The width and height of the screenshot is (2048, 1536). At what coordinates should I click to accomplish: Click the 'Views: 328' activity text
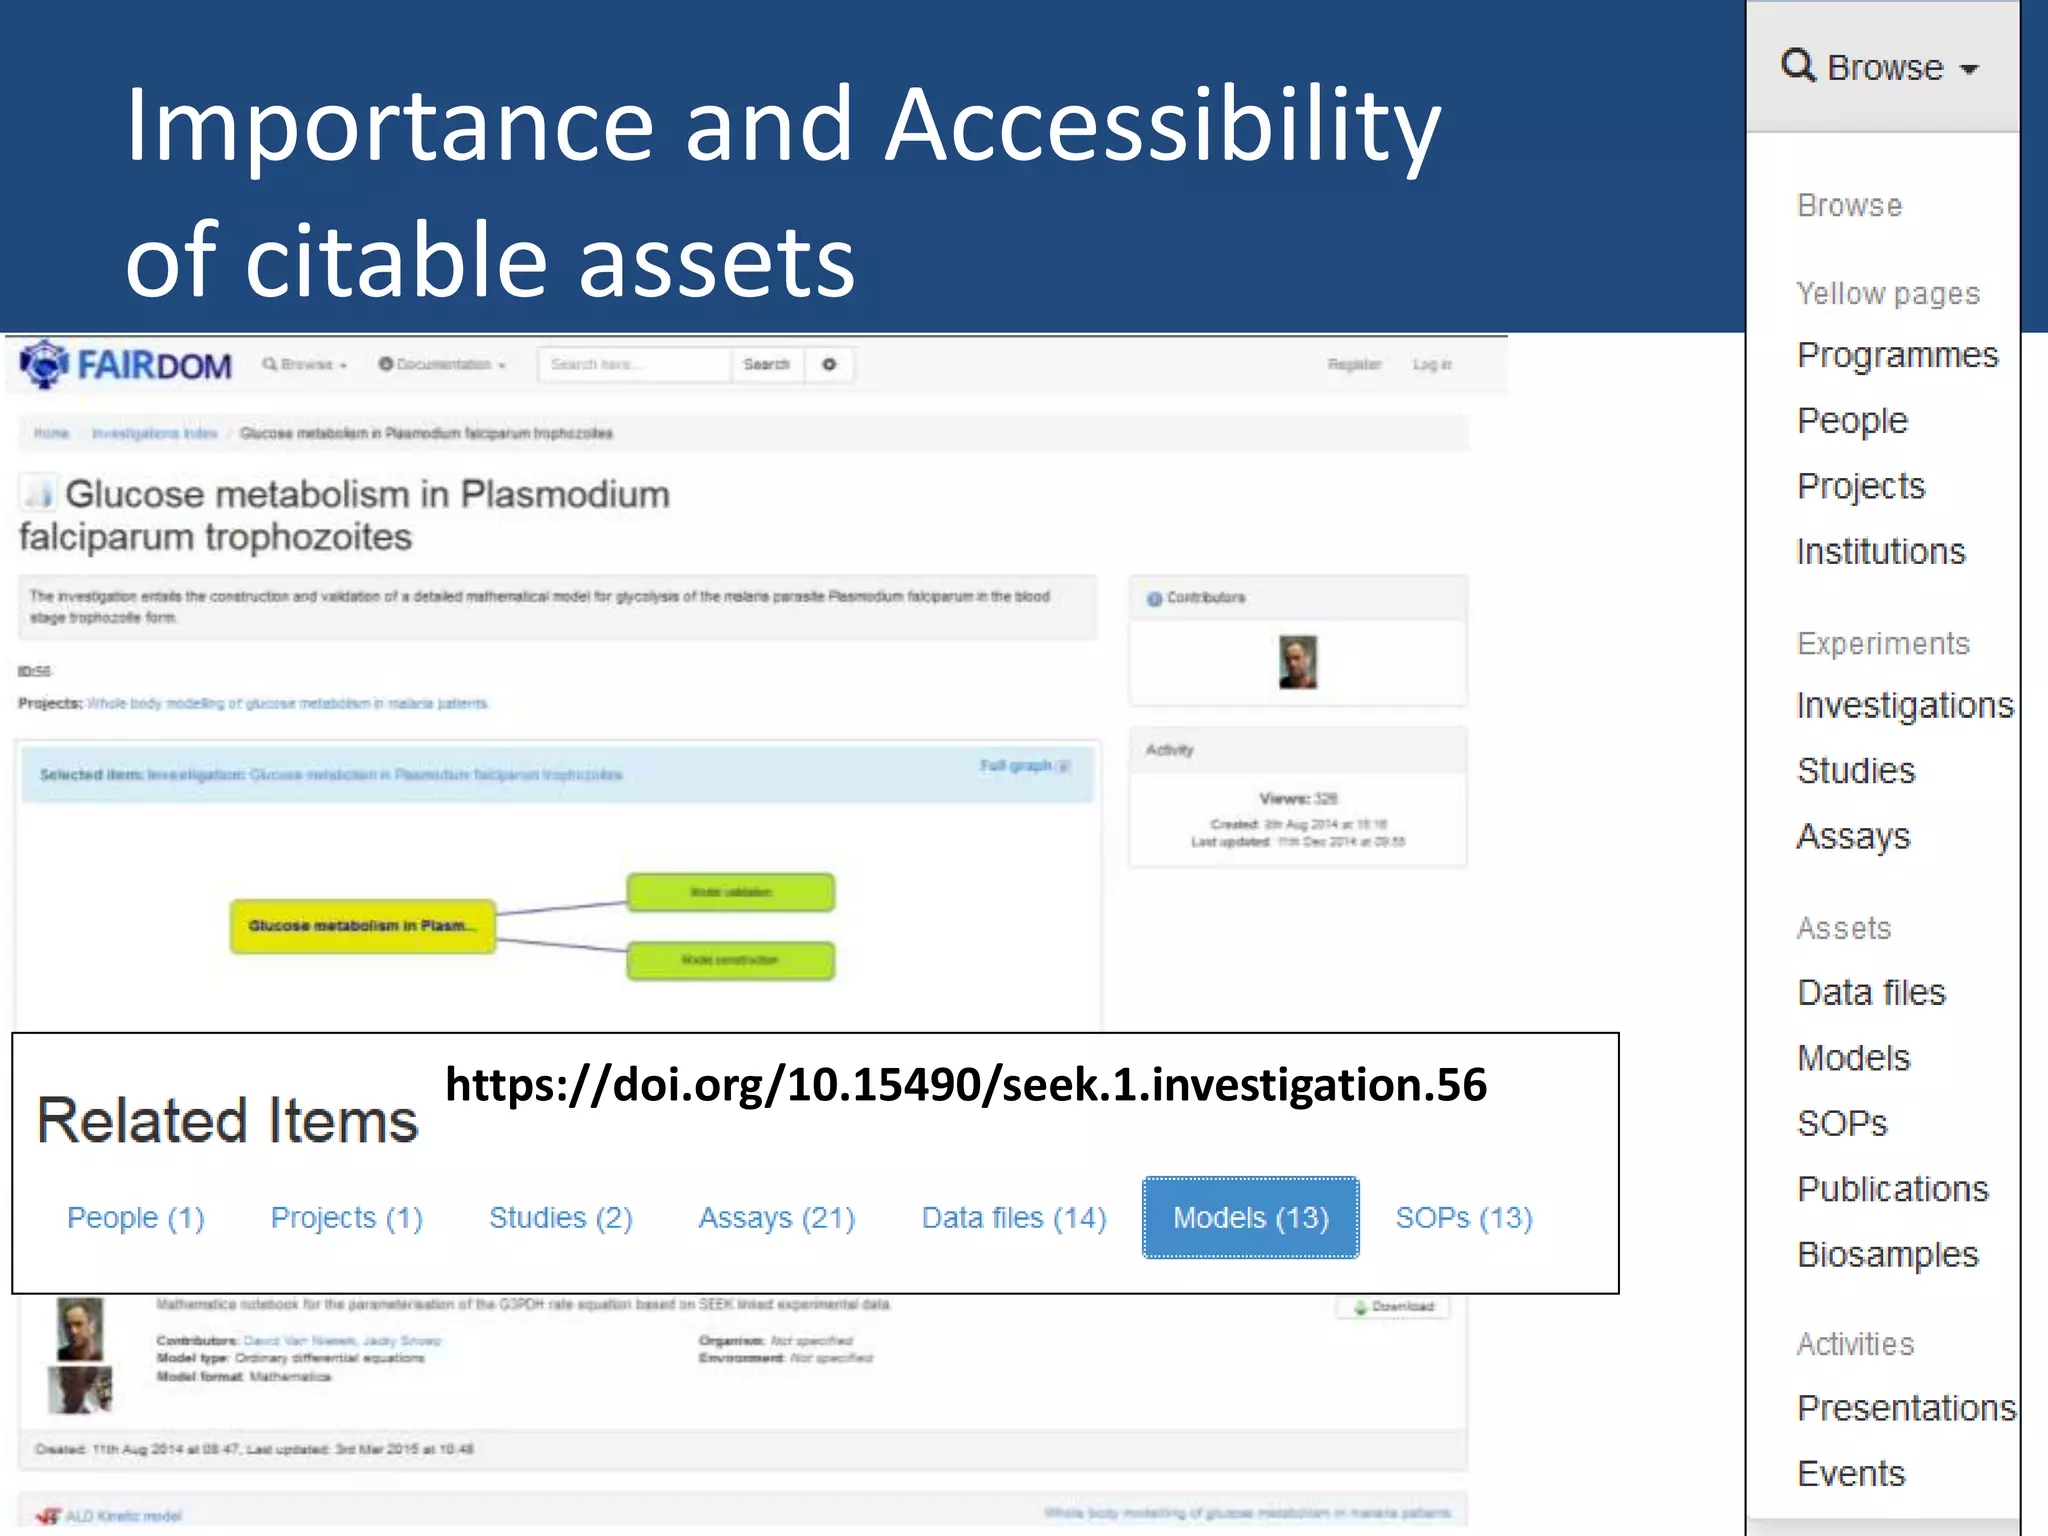coord(1298,798)
